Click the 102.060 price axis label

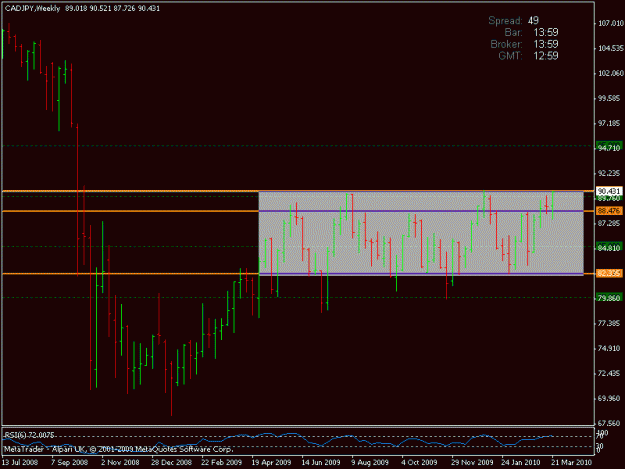click(x=610, y=73)
